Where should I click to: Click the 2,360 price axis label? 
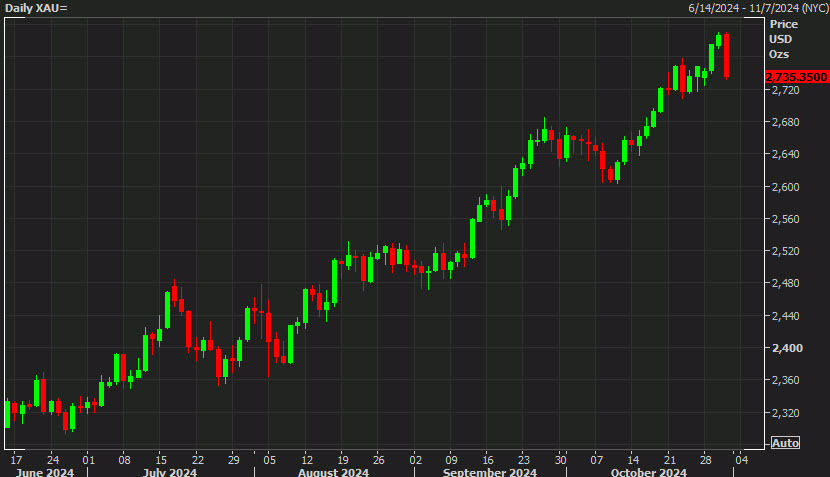pos(786,380)
